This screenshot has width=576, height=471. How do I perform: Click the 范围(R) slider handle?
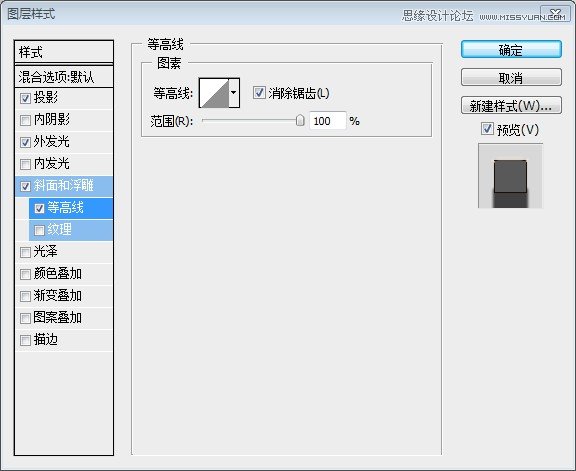tap(300, 120)
